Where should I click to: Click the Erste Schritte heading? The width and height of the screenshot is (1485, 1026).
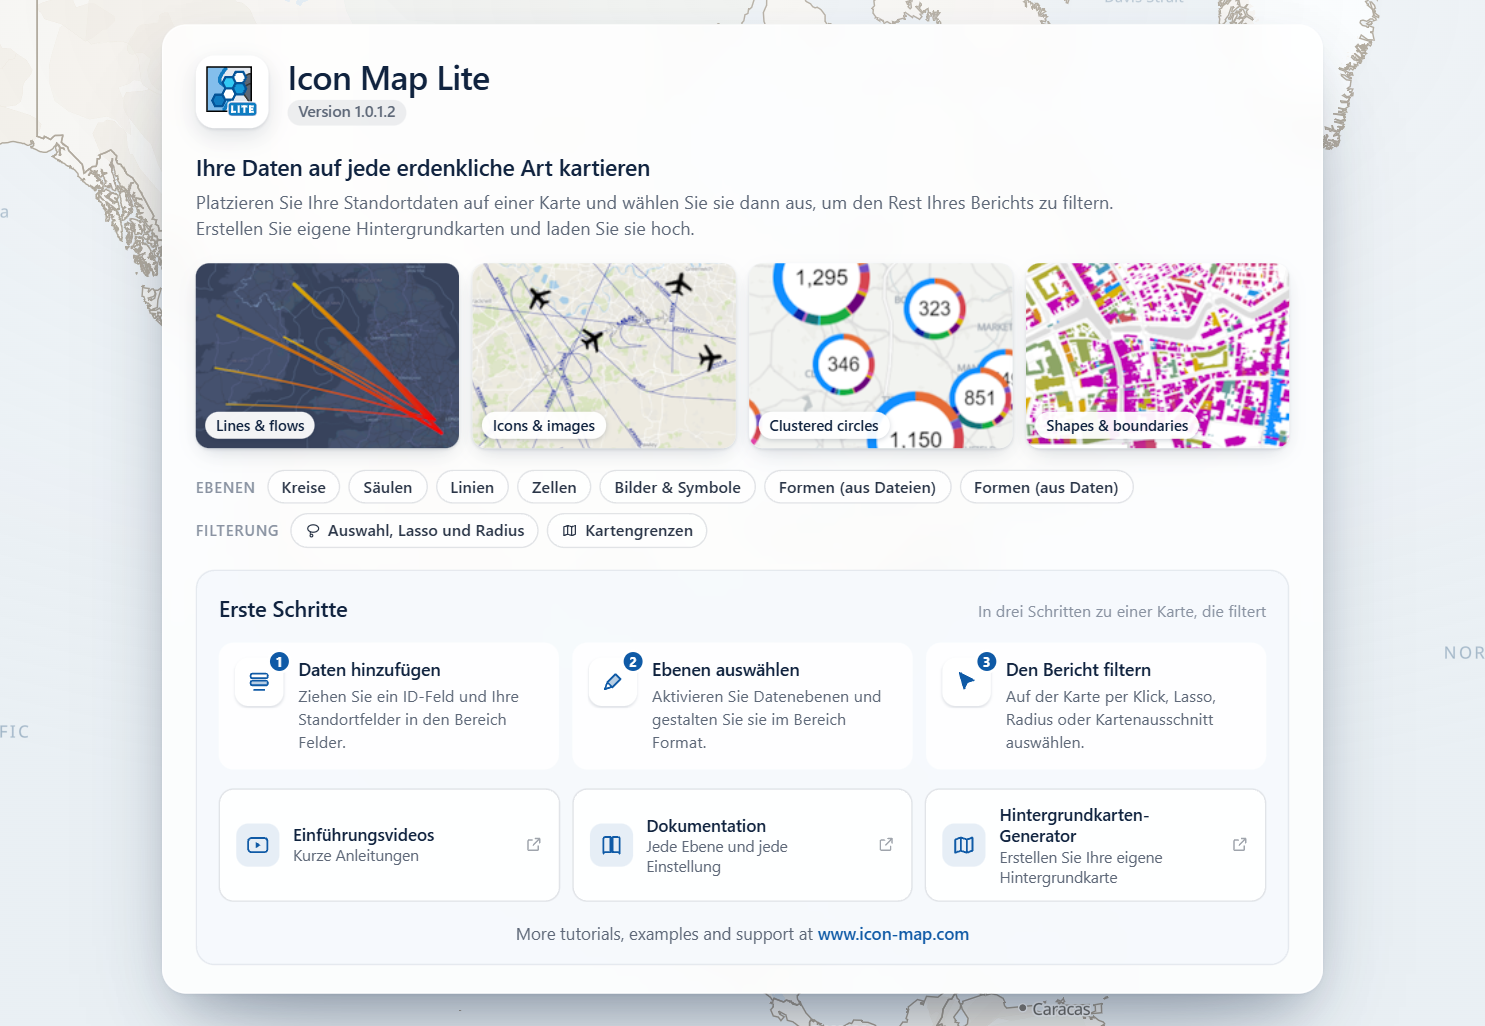[x=283, y=610]
